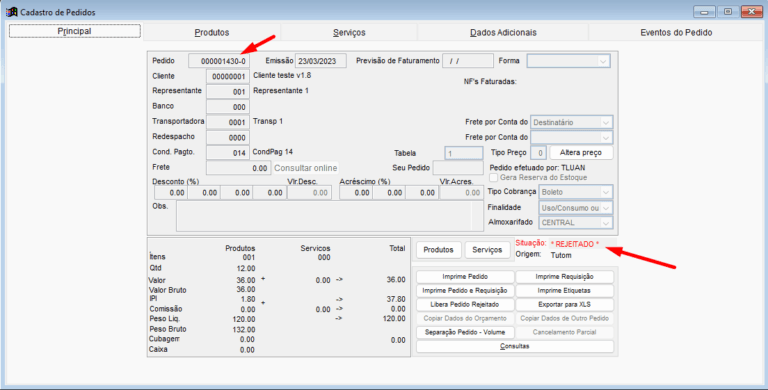Click the Serviços button near Situação

click(487, 250)
